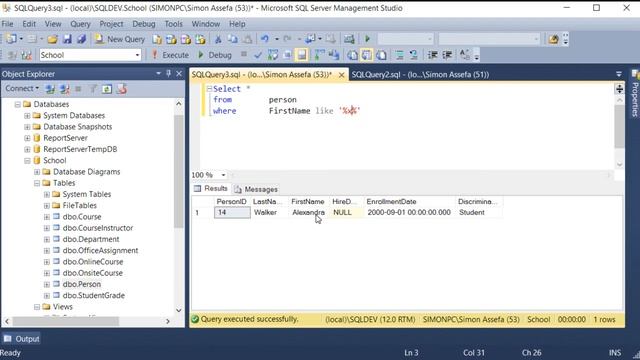This screenshot has height=360, width=640.
Task: Open the Connect dropdown in Object Explorer
Action: click(x=22, y=89)
